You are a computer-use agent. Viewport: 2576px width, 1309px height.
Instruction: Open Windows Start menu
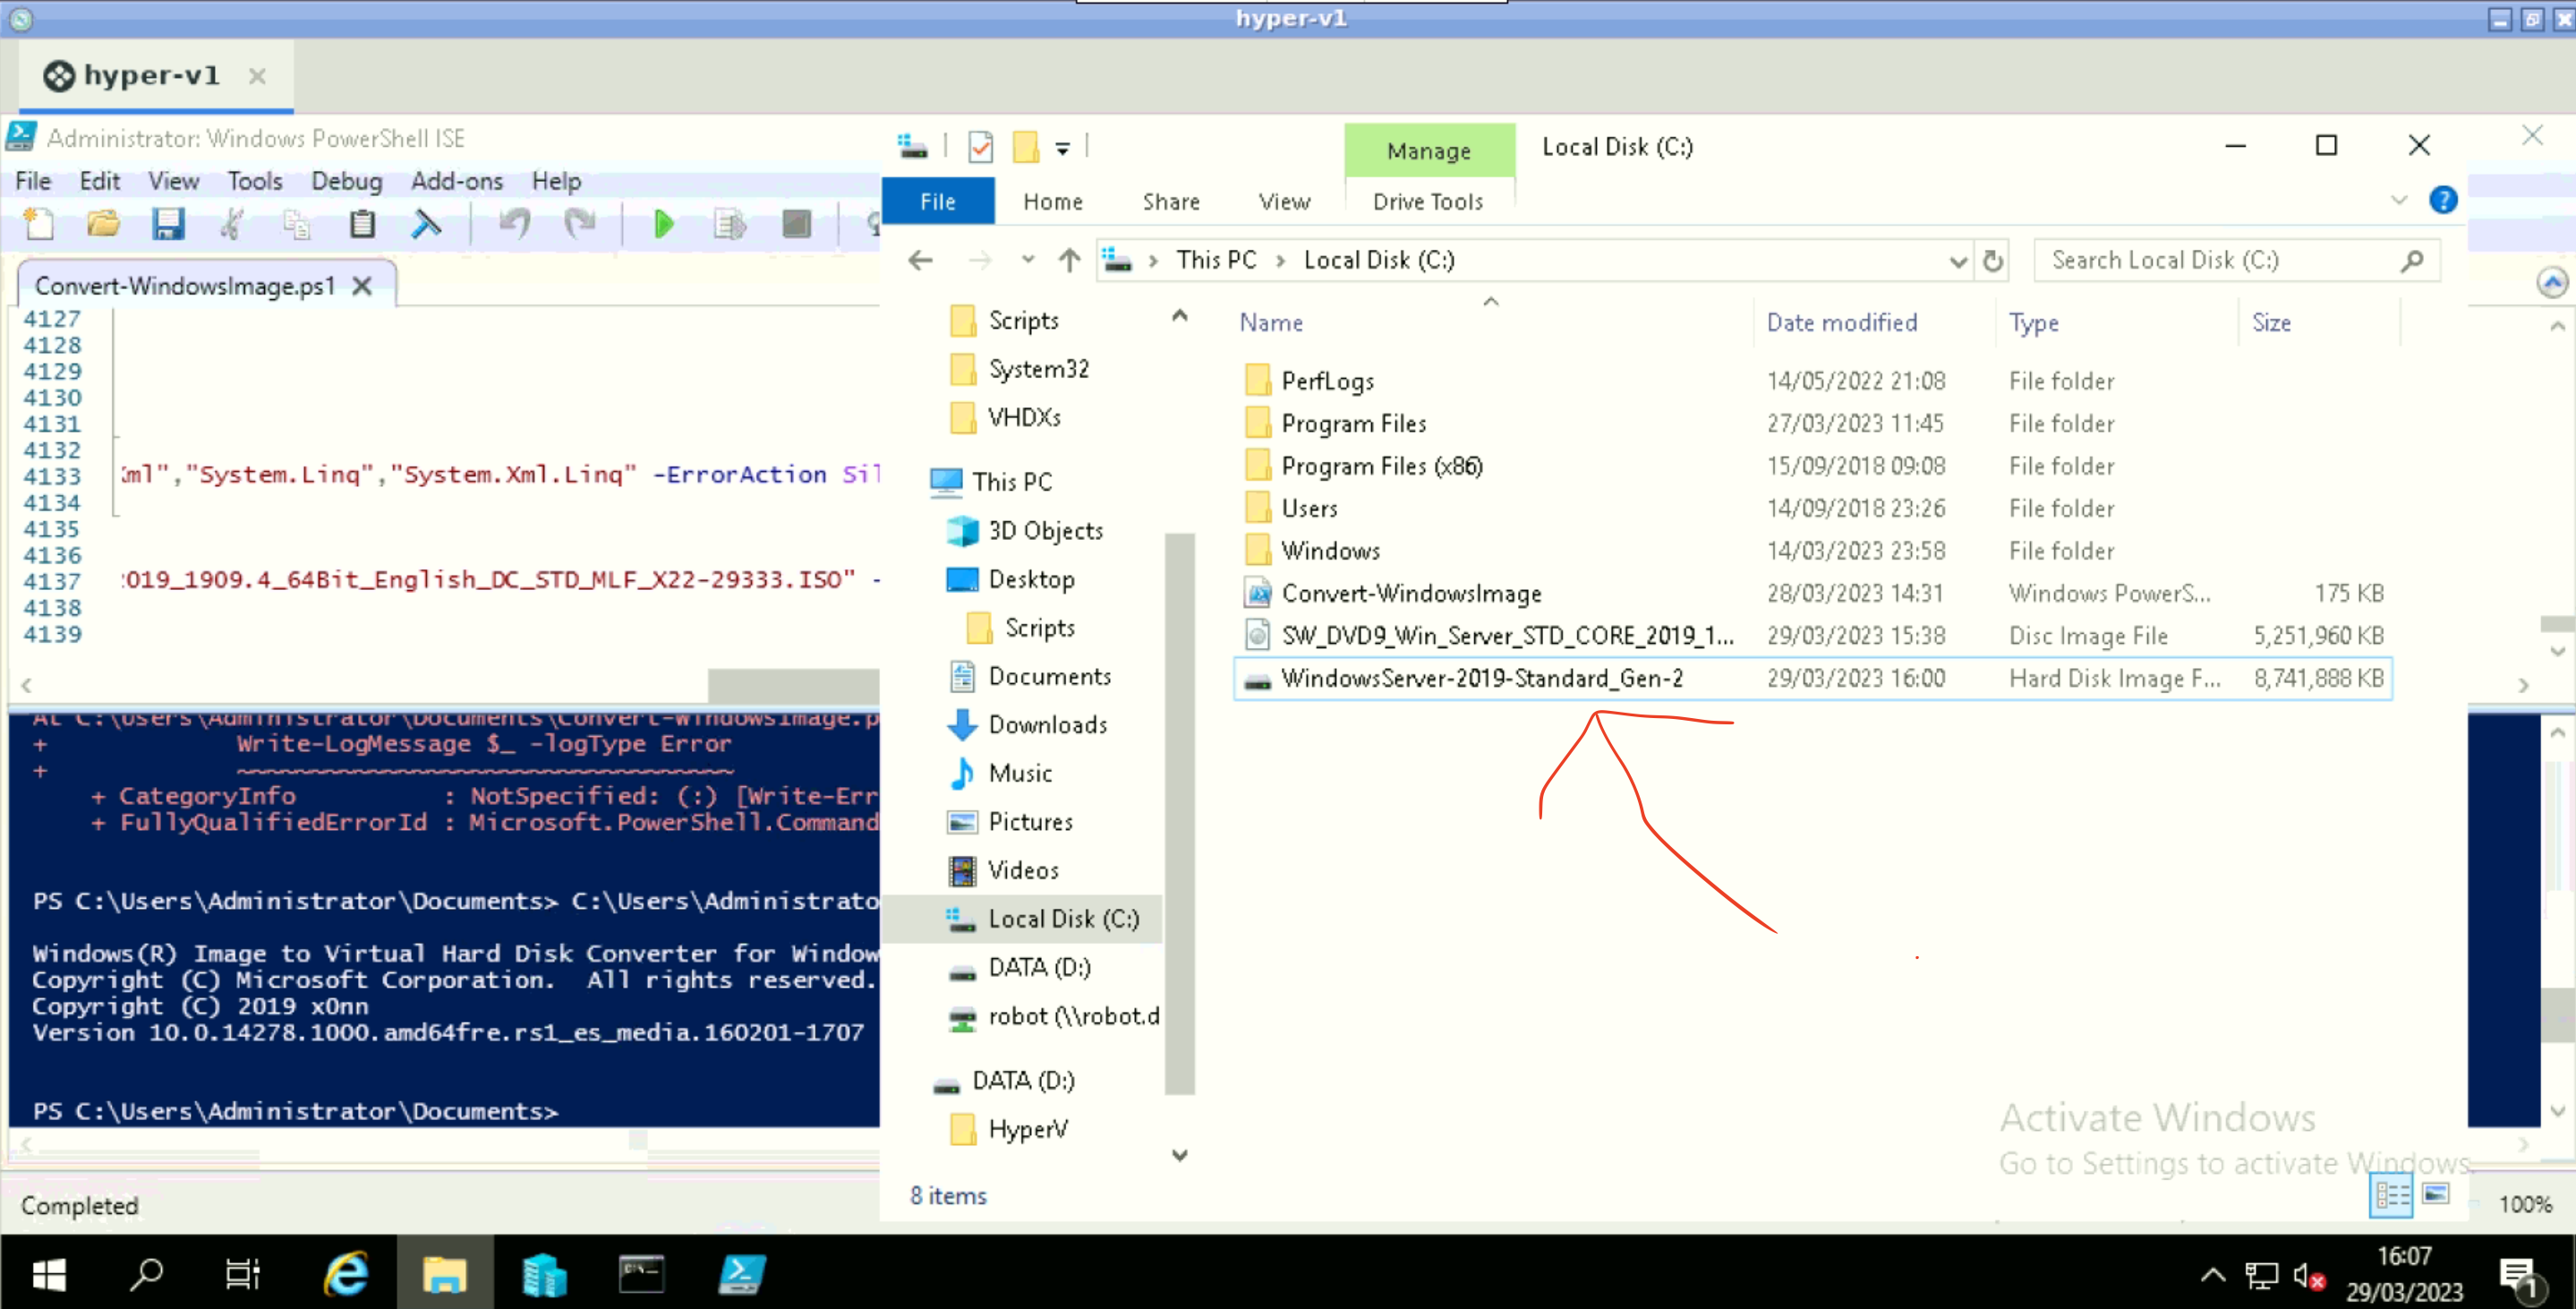click(48, 1274)
